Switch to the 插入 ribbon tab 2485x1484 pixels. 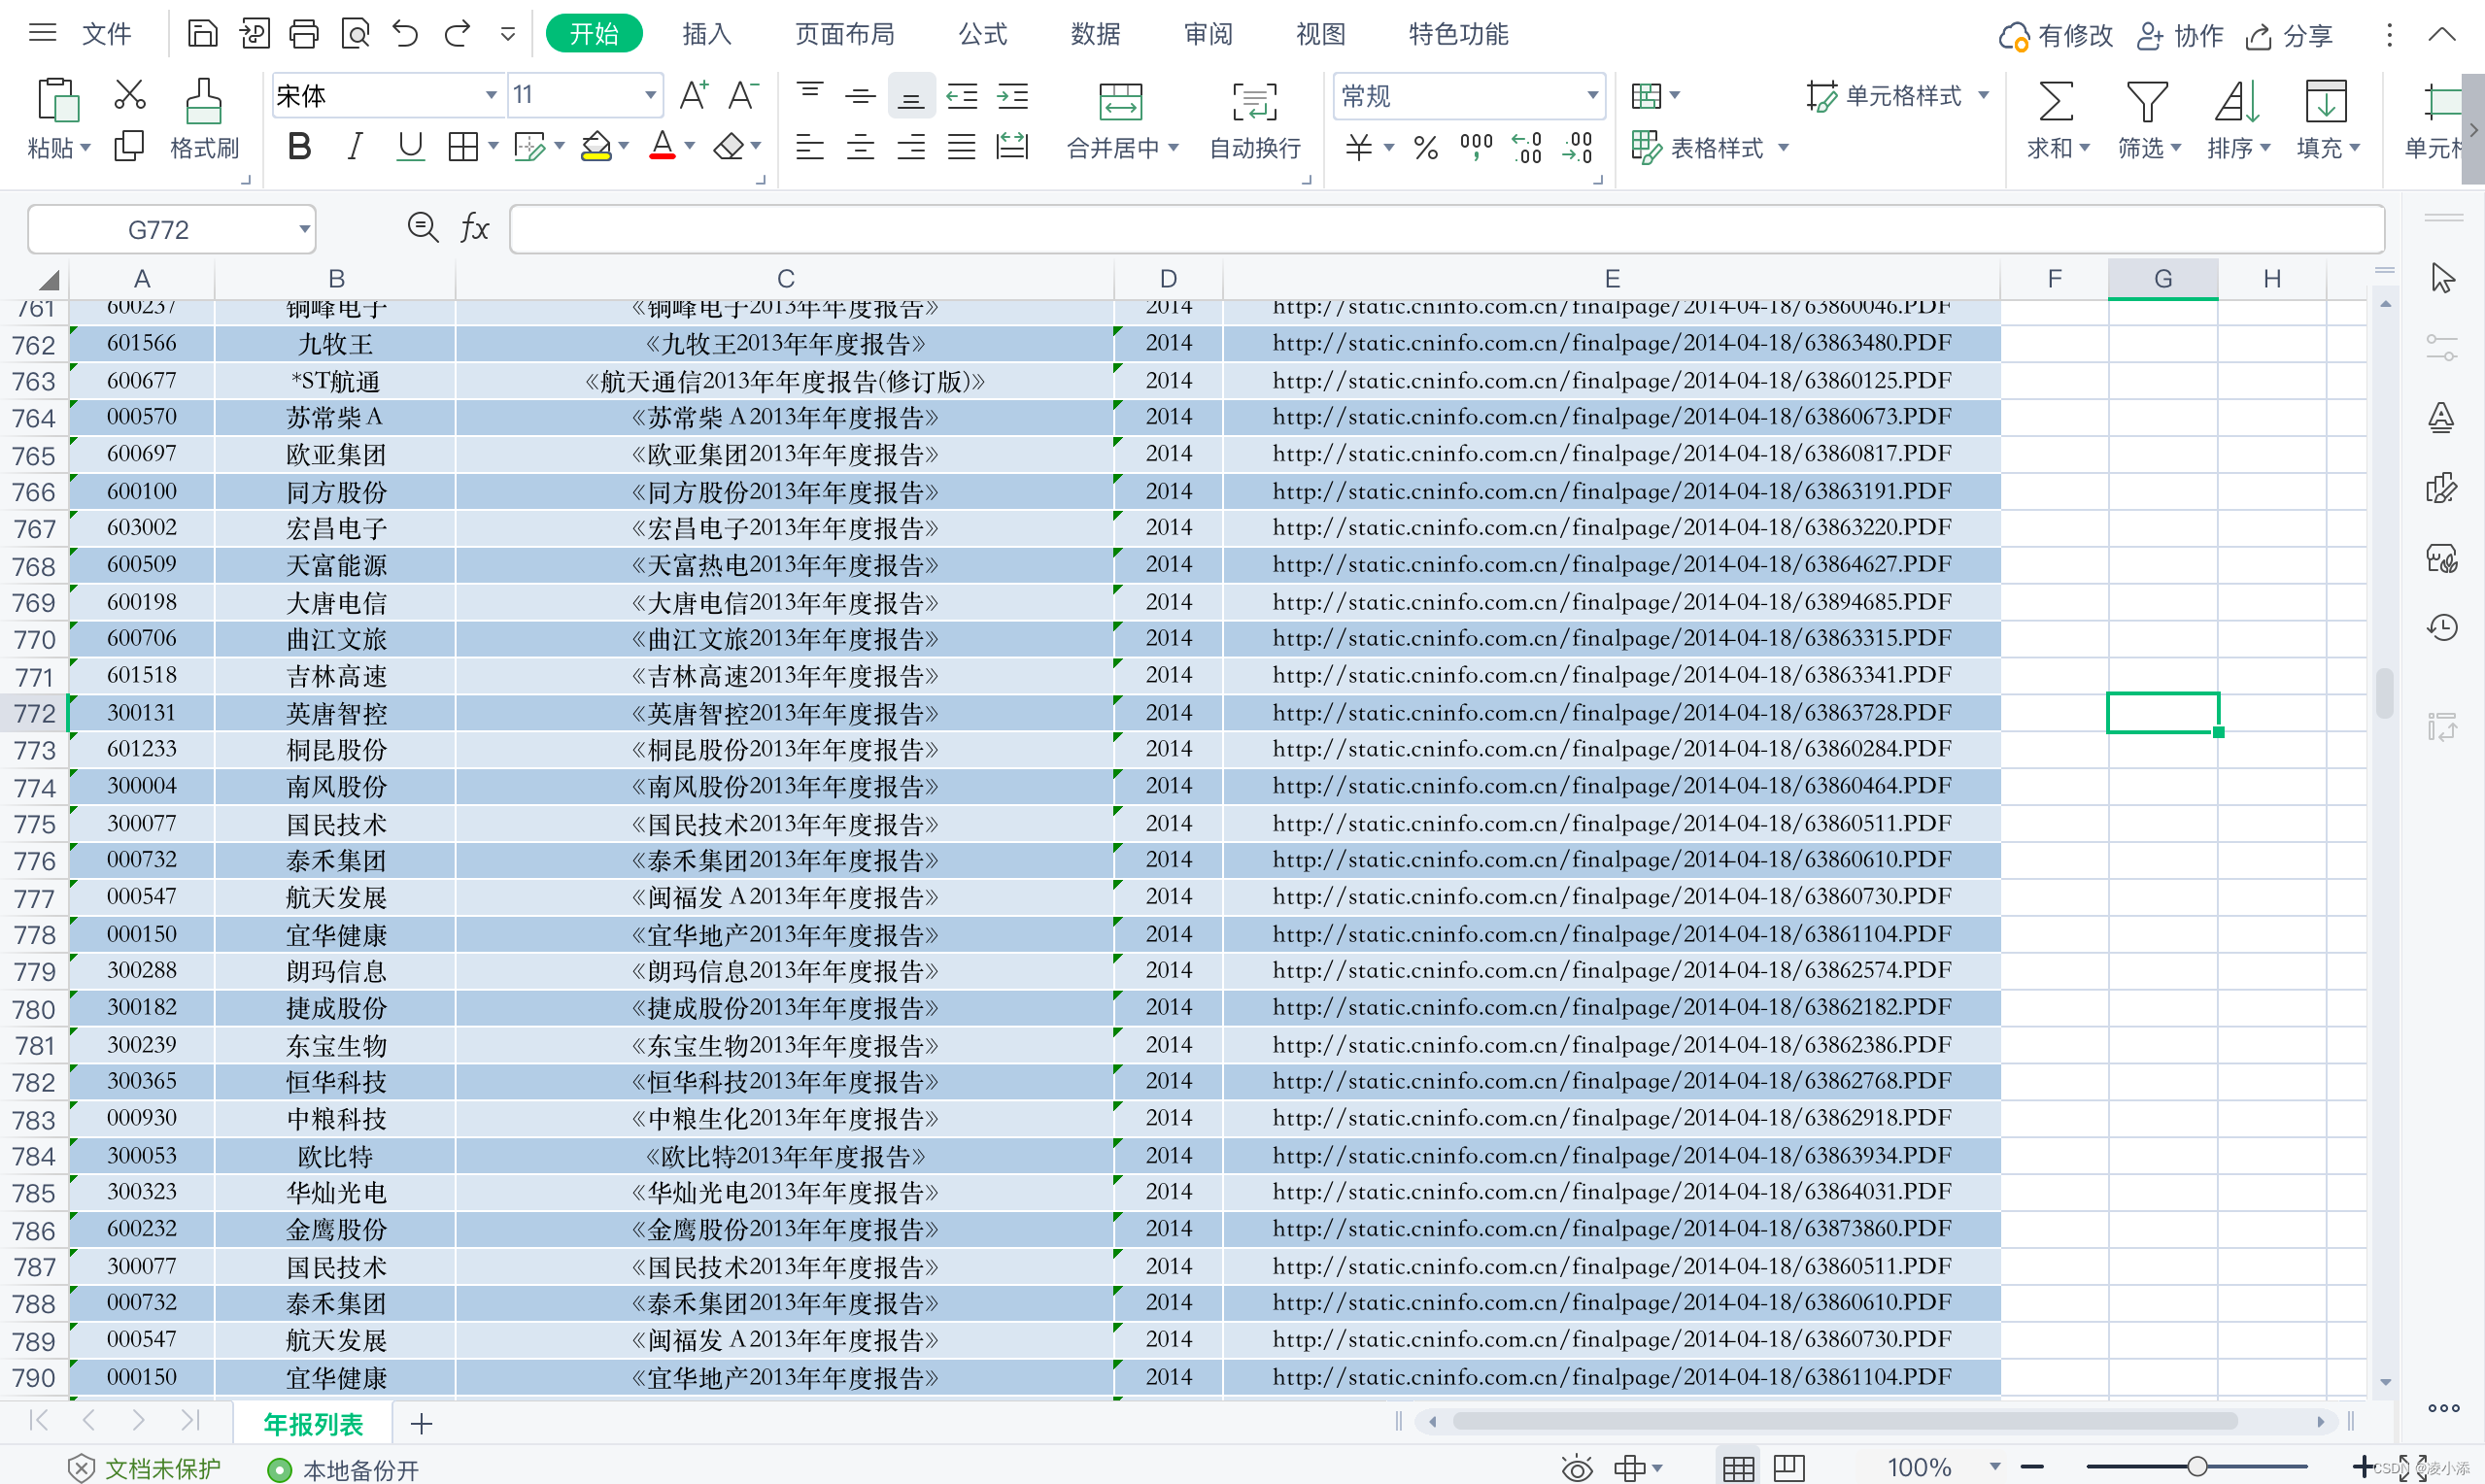point(706,34)
